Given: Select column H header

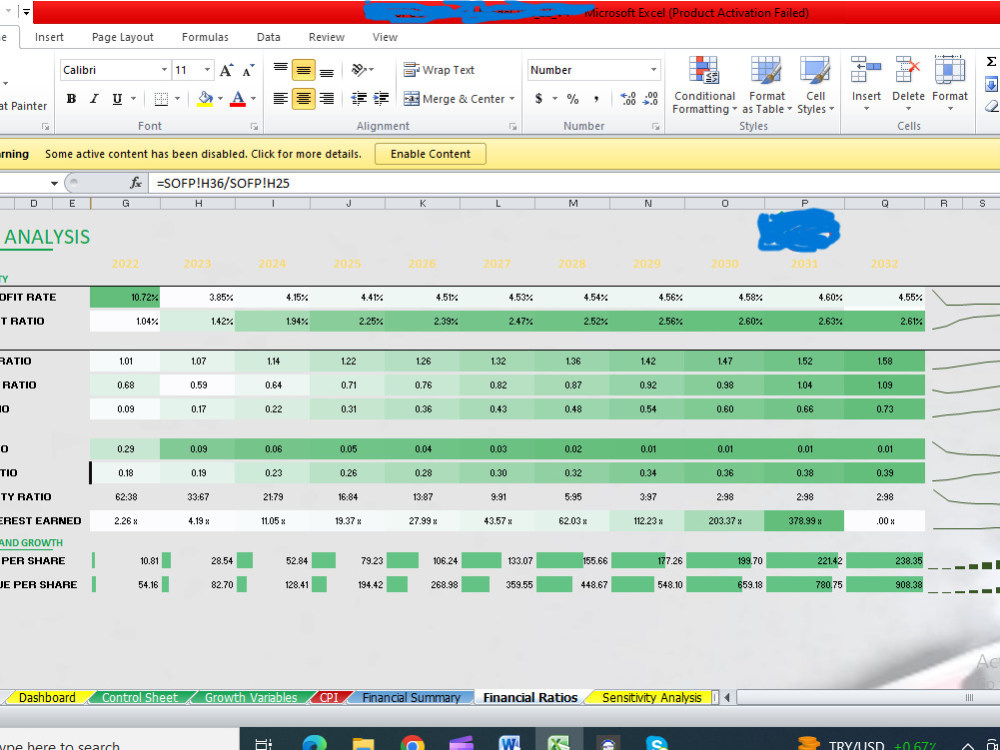Looking at the screenshot, I should click(198, 203).
